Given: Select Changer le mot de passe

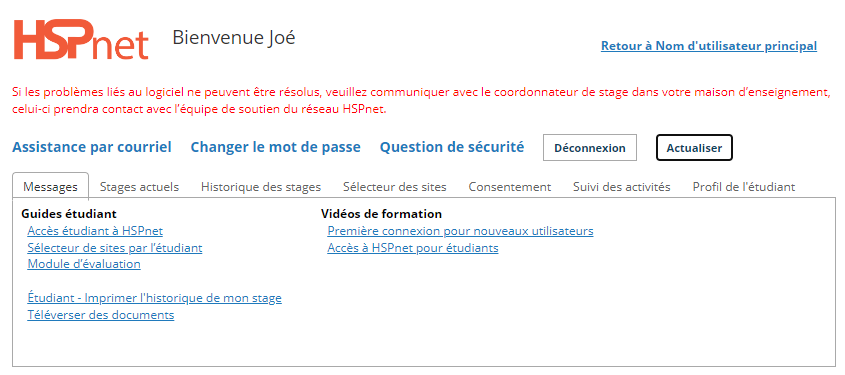Looking at the screenshot, I should (275, 147).
